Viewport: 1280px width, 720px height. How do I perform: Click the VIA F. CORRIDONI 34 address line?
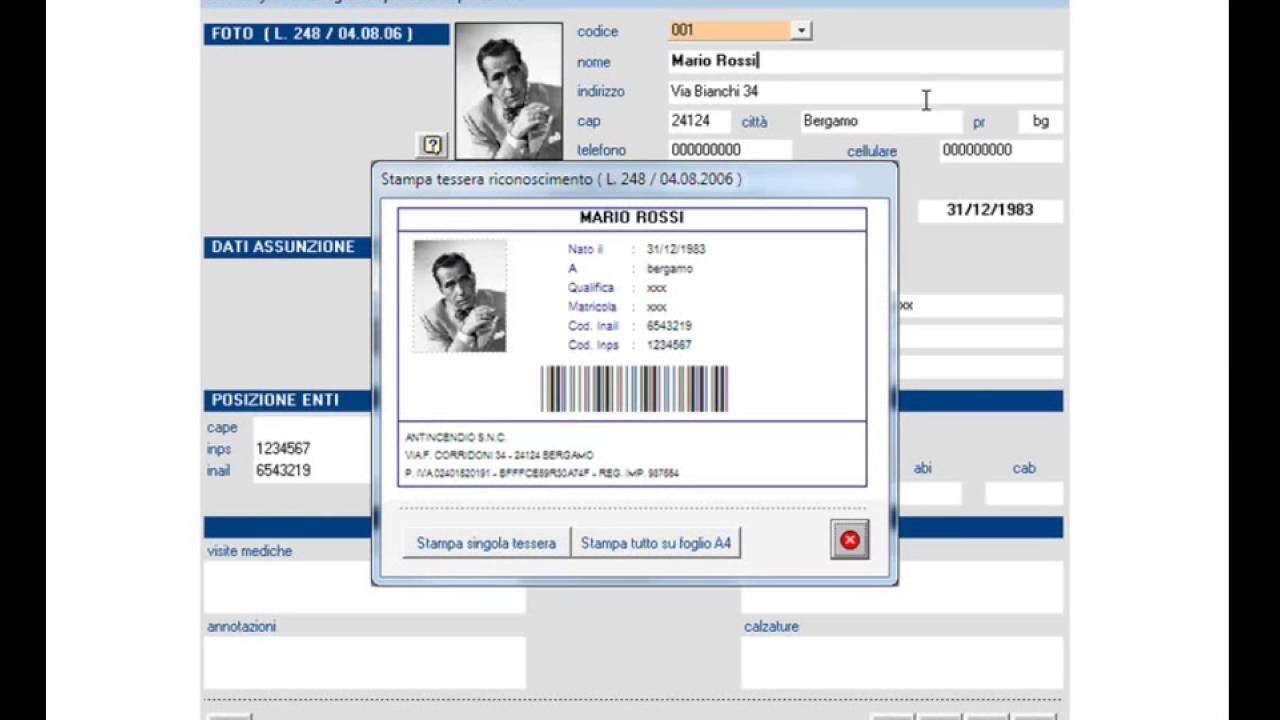click(500, 455)
